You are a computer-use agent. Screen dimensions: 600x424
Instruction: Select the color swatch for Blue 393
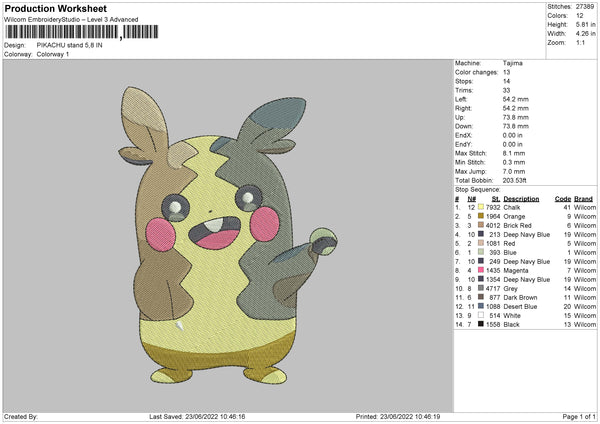click(x=481, y=252)
